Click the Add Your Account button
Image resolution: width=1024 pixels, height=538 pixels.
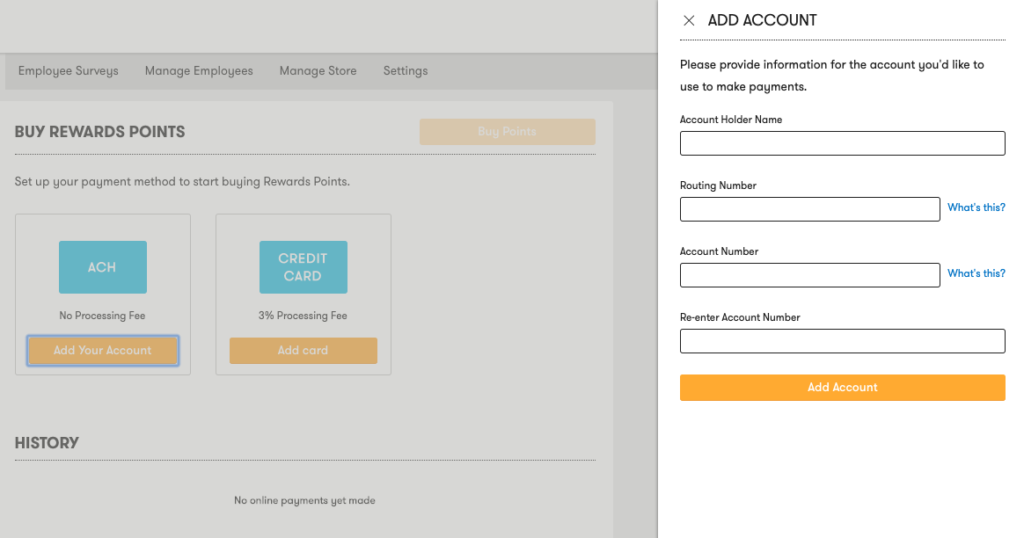point(103,351)
